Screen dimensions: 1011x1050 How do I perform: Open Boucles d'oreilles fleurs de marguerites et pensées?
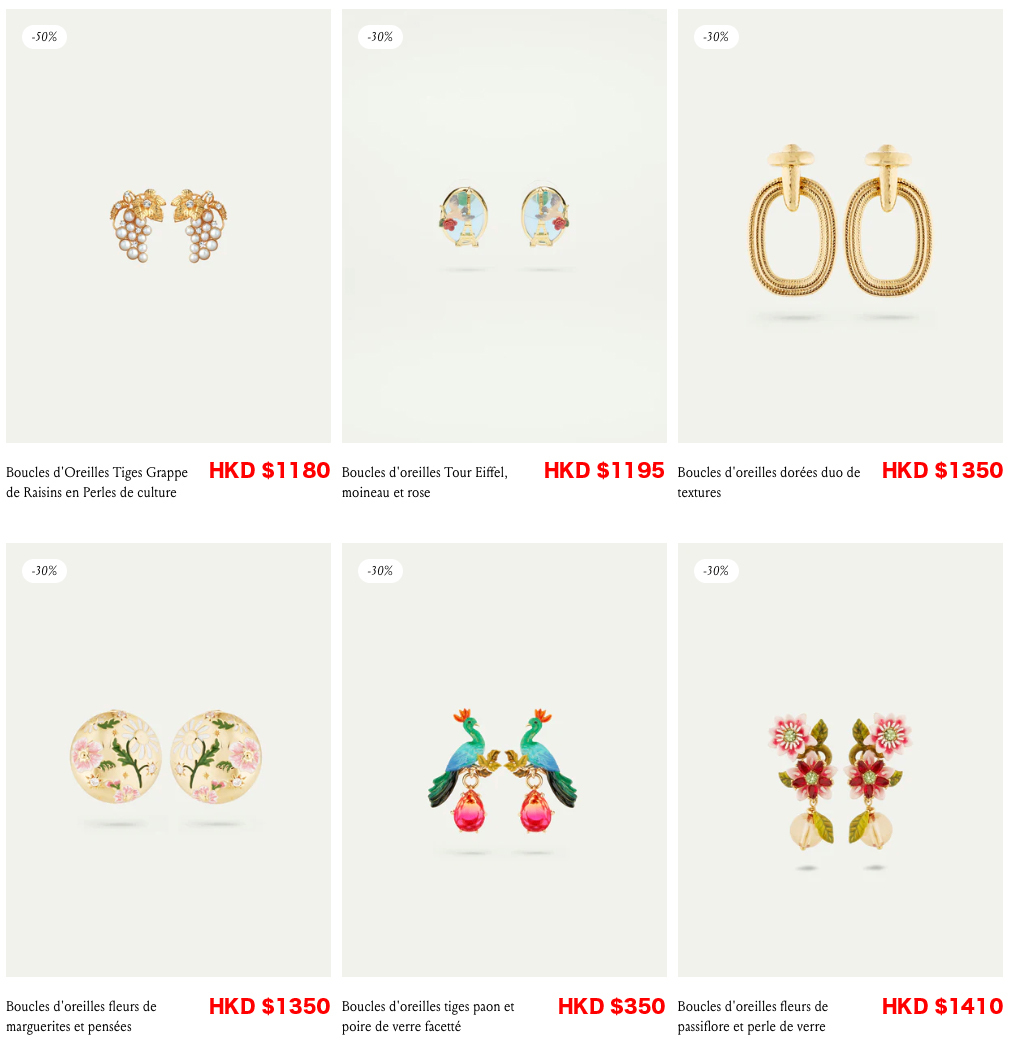(81, 1016)
